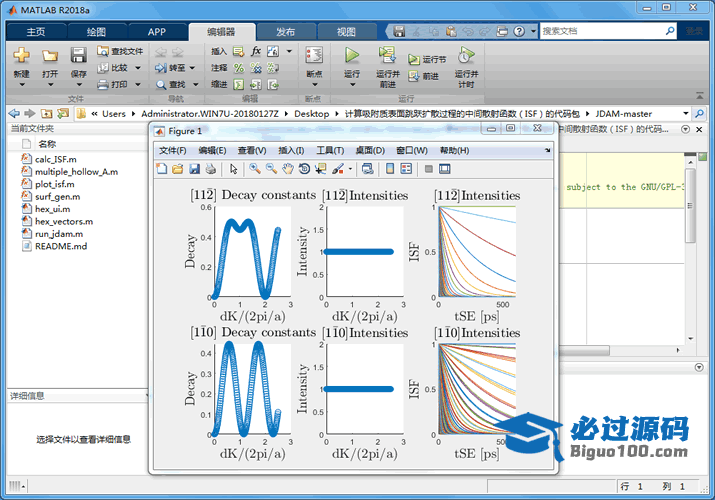
Task: Click the Advance (前进) button
Action: pos(424,76)
